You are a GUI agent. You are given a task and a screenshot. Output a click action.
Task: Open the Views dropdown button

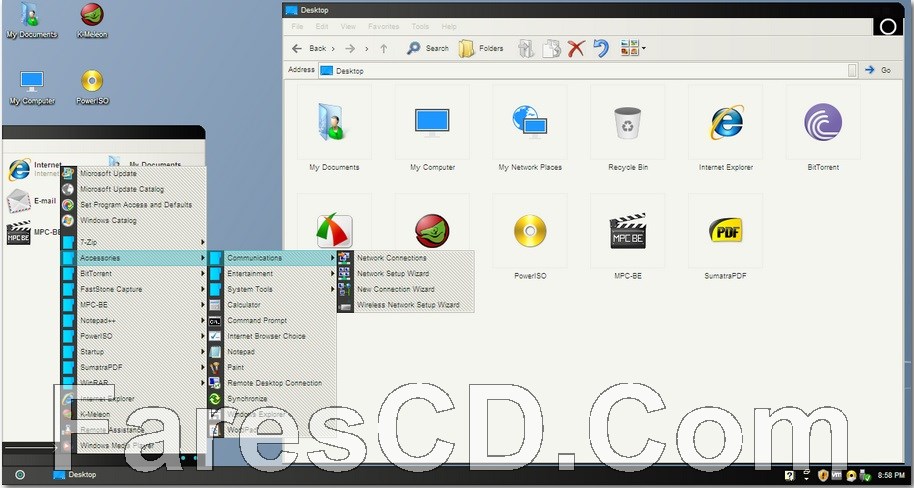pyautogui.click(x=633, y=48)
